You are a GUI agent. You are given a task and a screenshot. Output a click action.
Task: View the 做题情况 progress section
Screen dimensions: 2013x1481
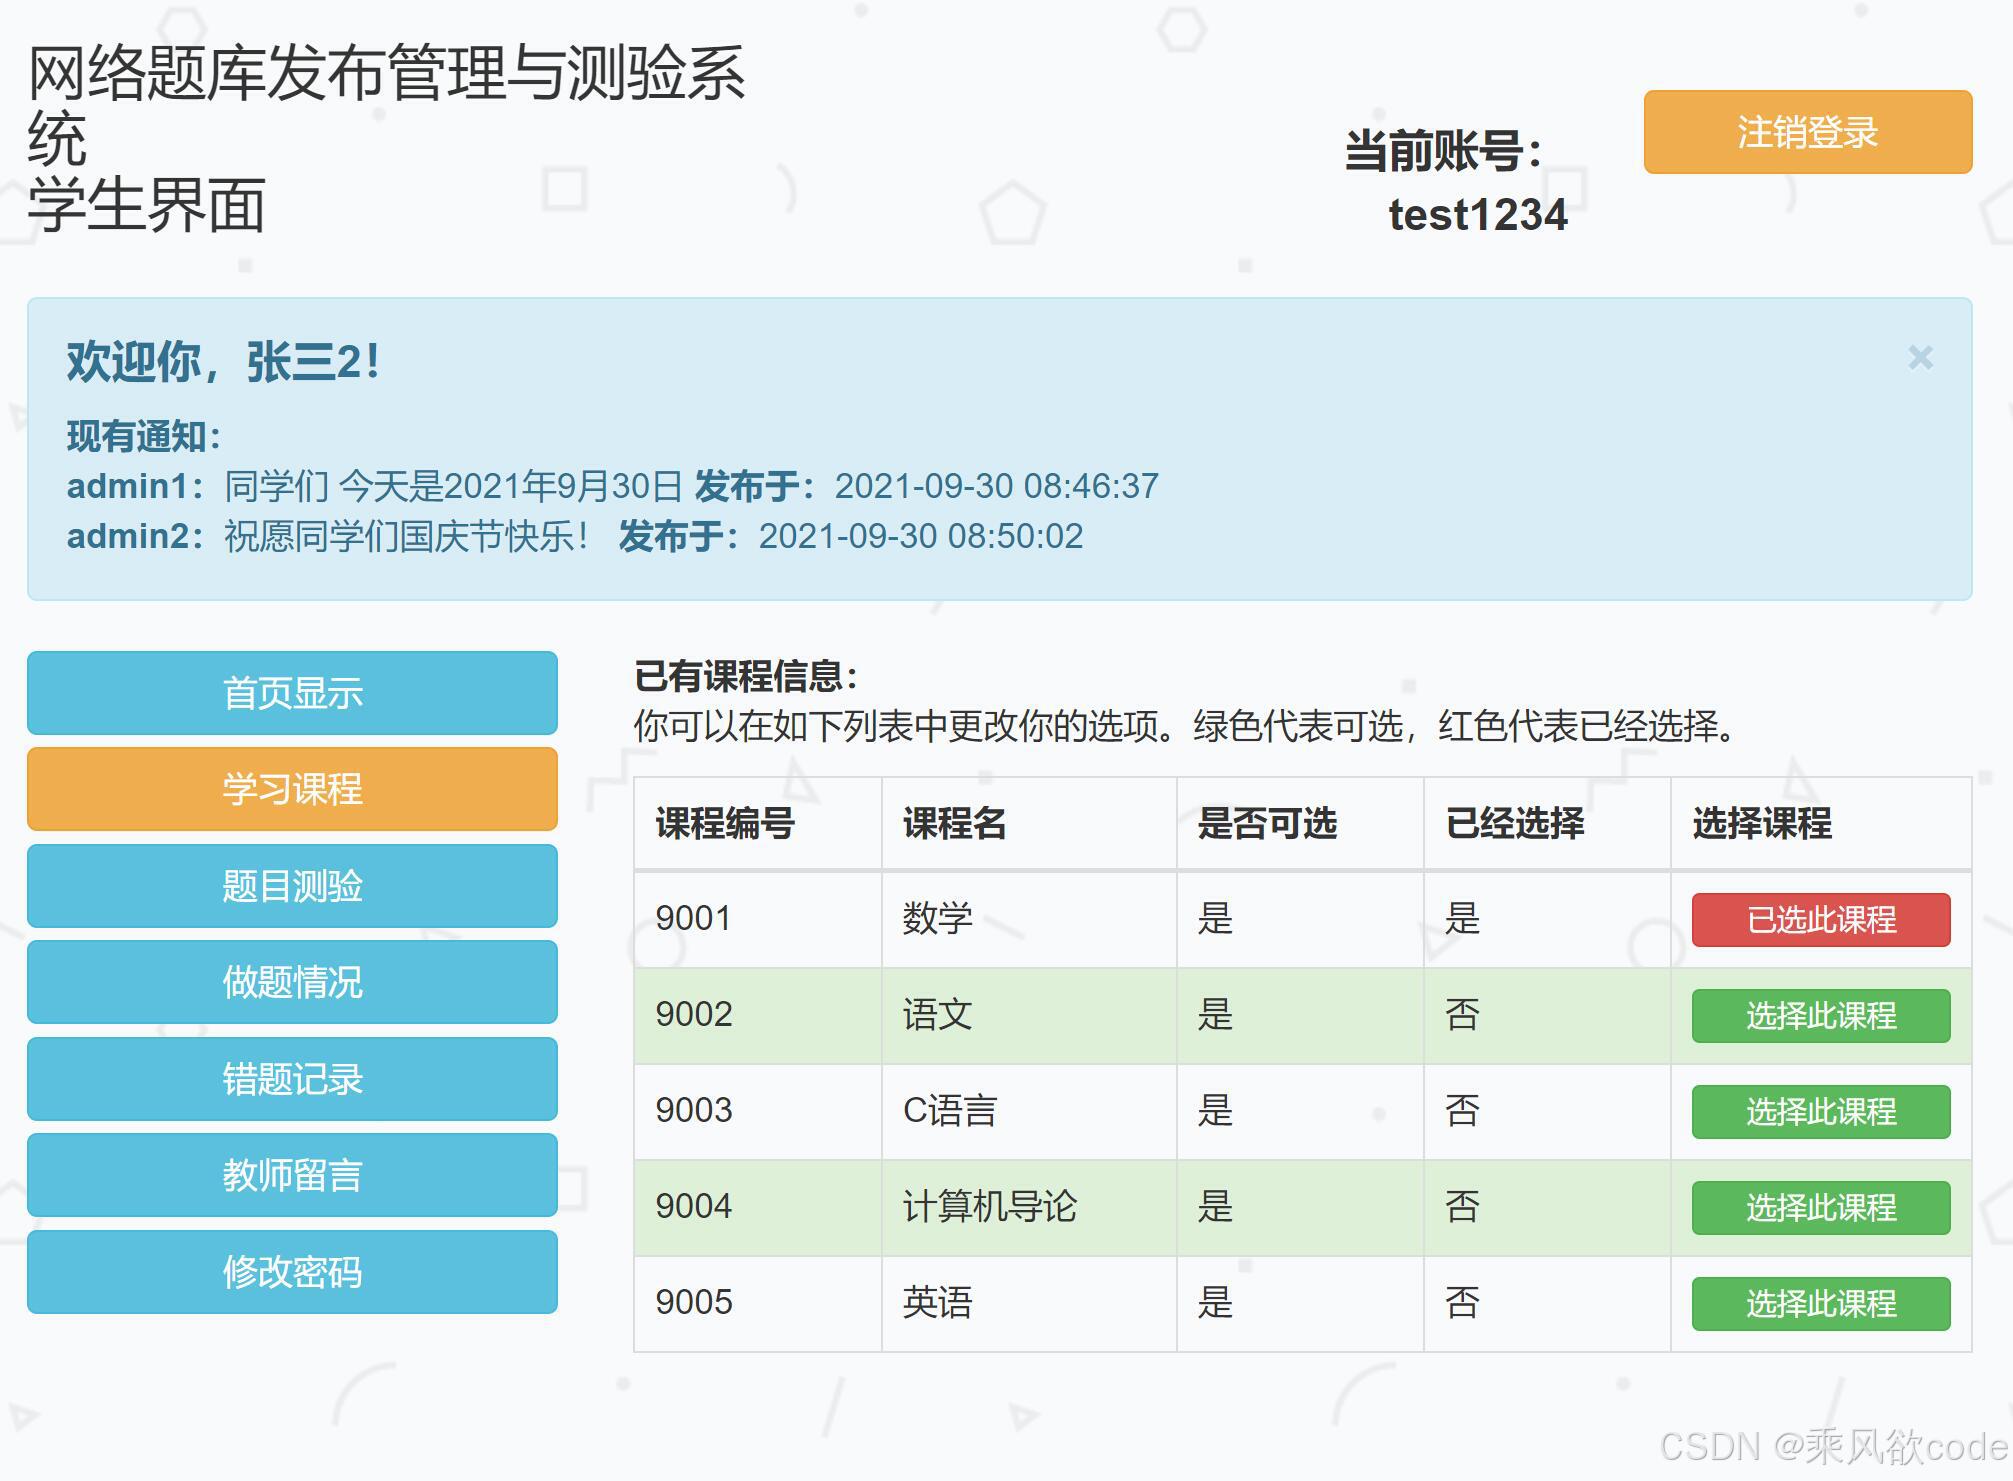coord(292,982)
